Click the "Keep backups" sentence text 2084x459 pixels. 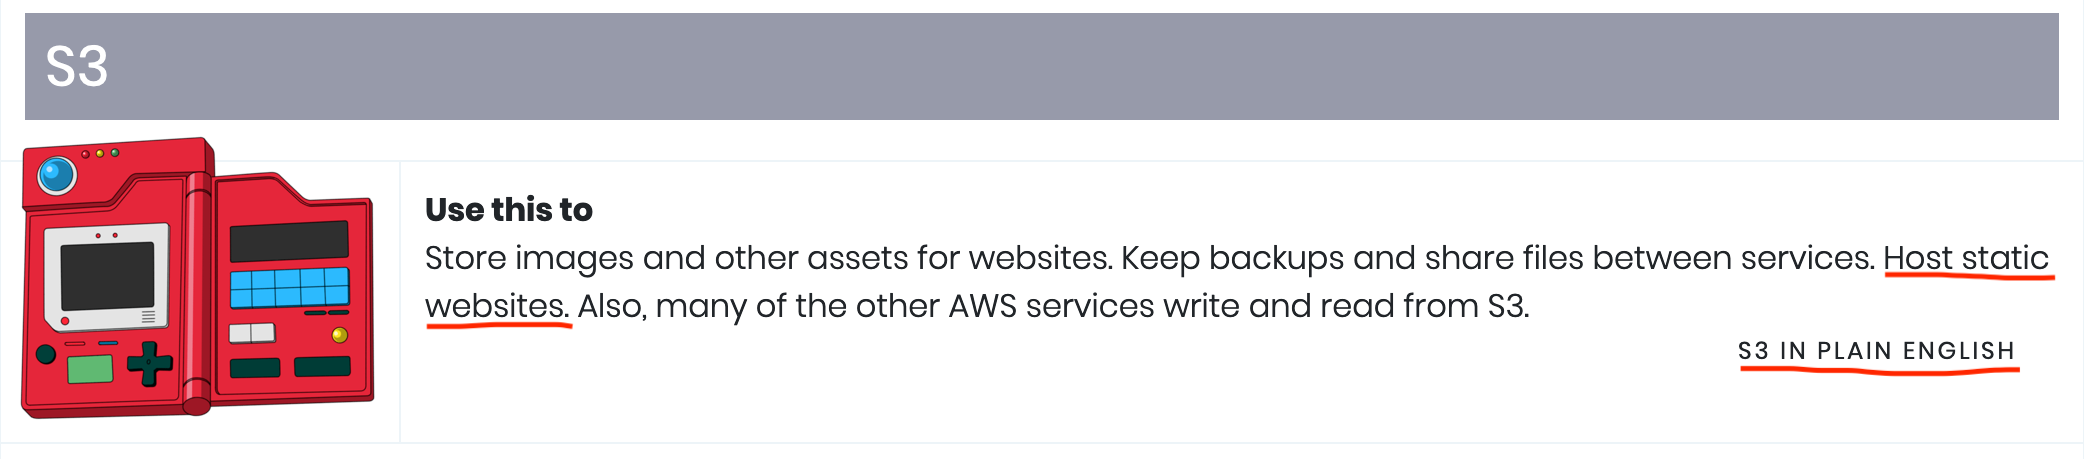[1498, 258]
